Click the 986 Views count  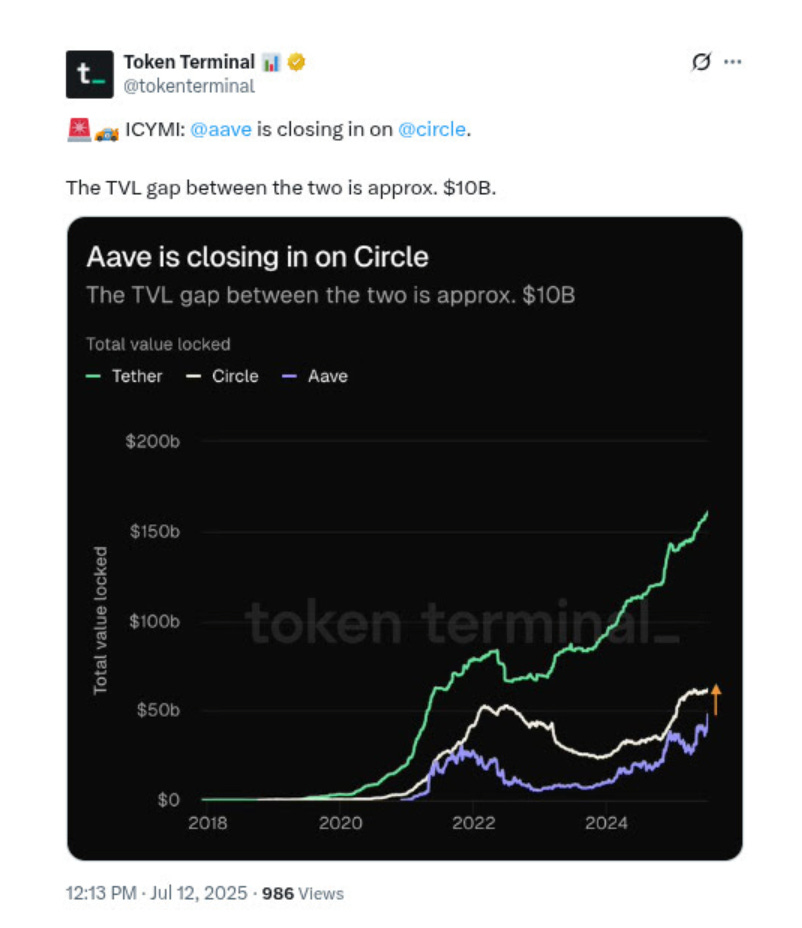302,893
